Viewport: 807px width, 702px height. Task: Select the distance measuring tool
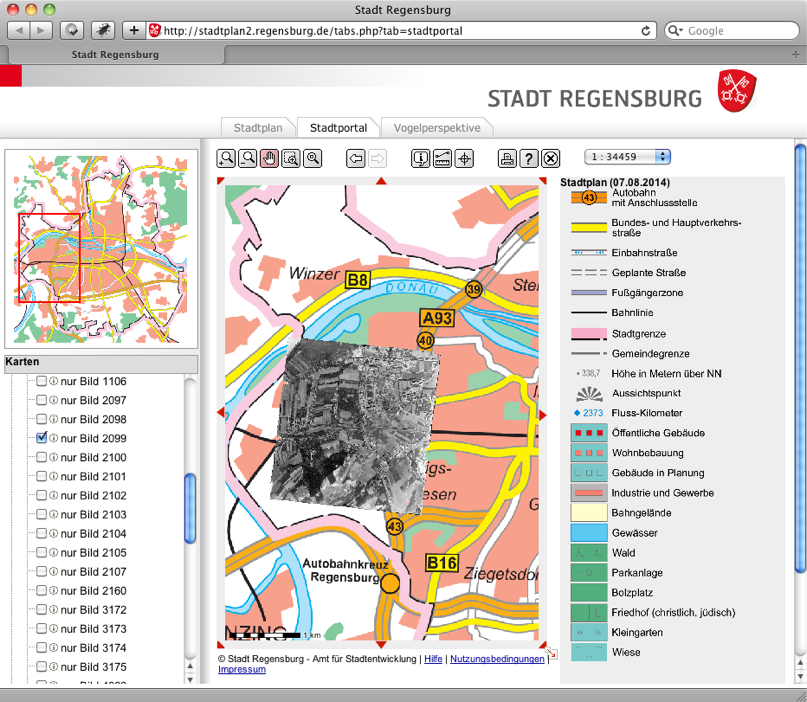[x=442, y=159]
